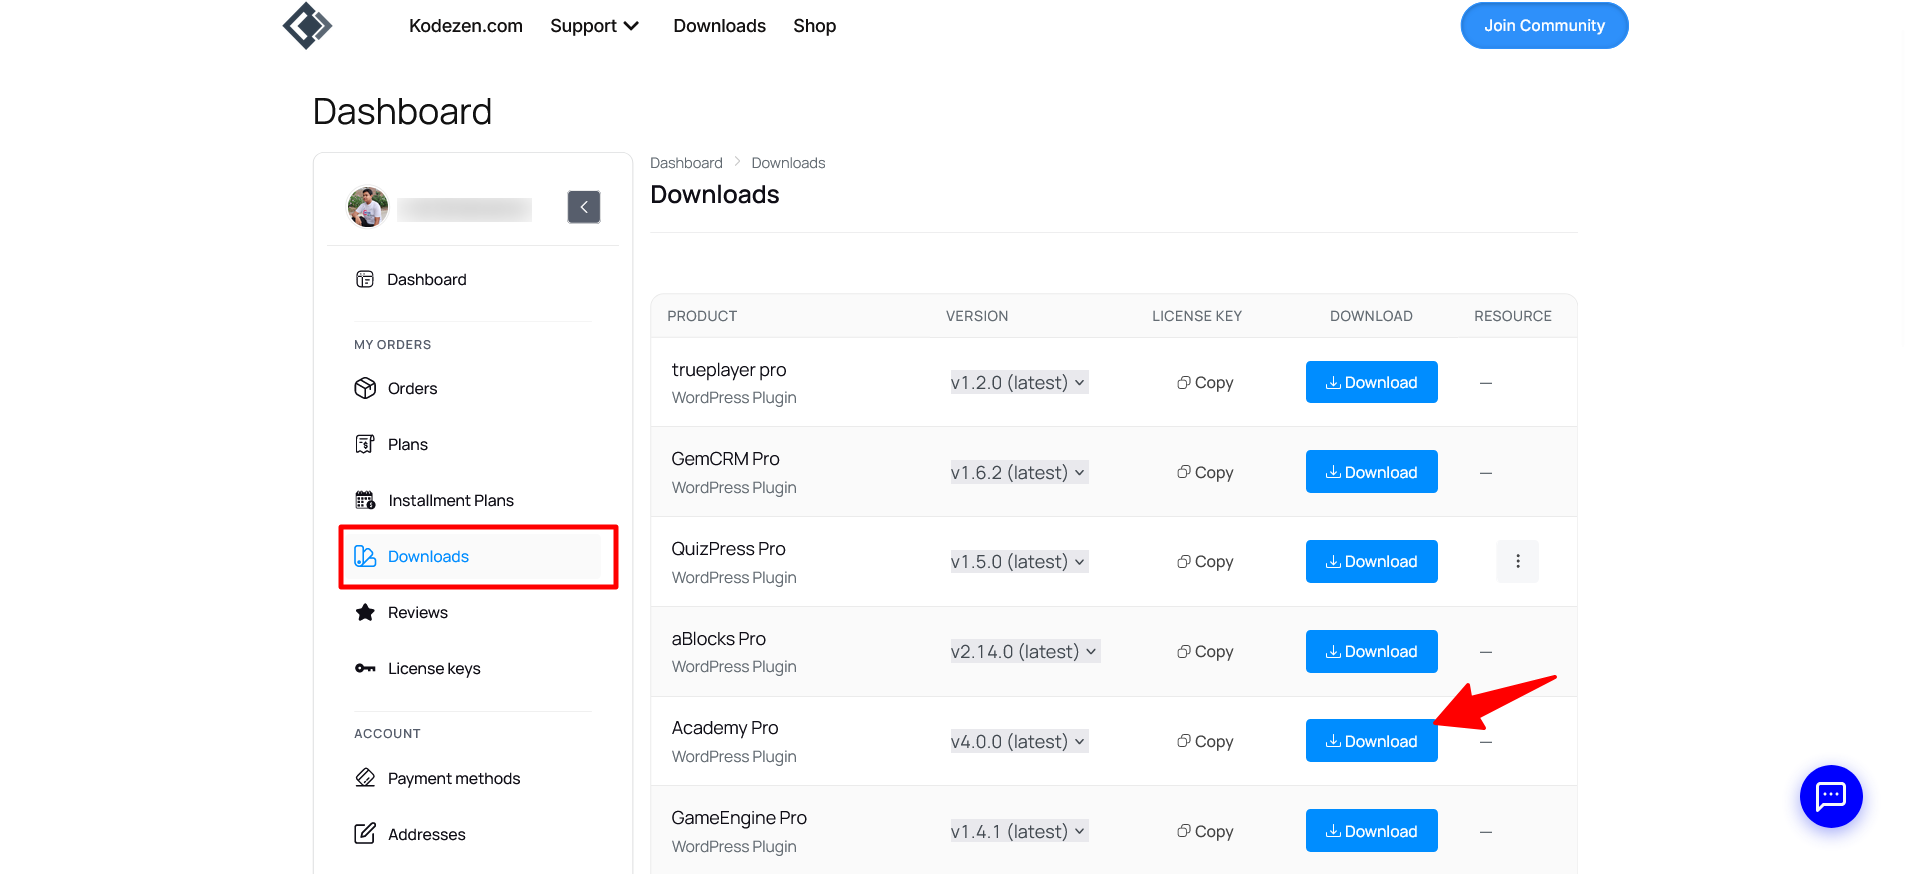Copy the aBlocks Pro license key
1908x874 pixels.
pyautogui.click(x=1205, y=652)
